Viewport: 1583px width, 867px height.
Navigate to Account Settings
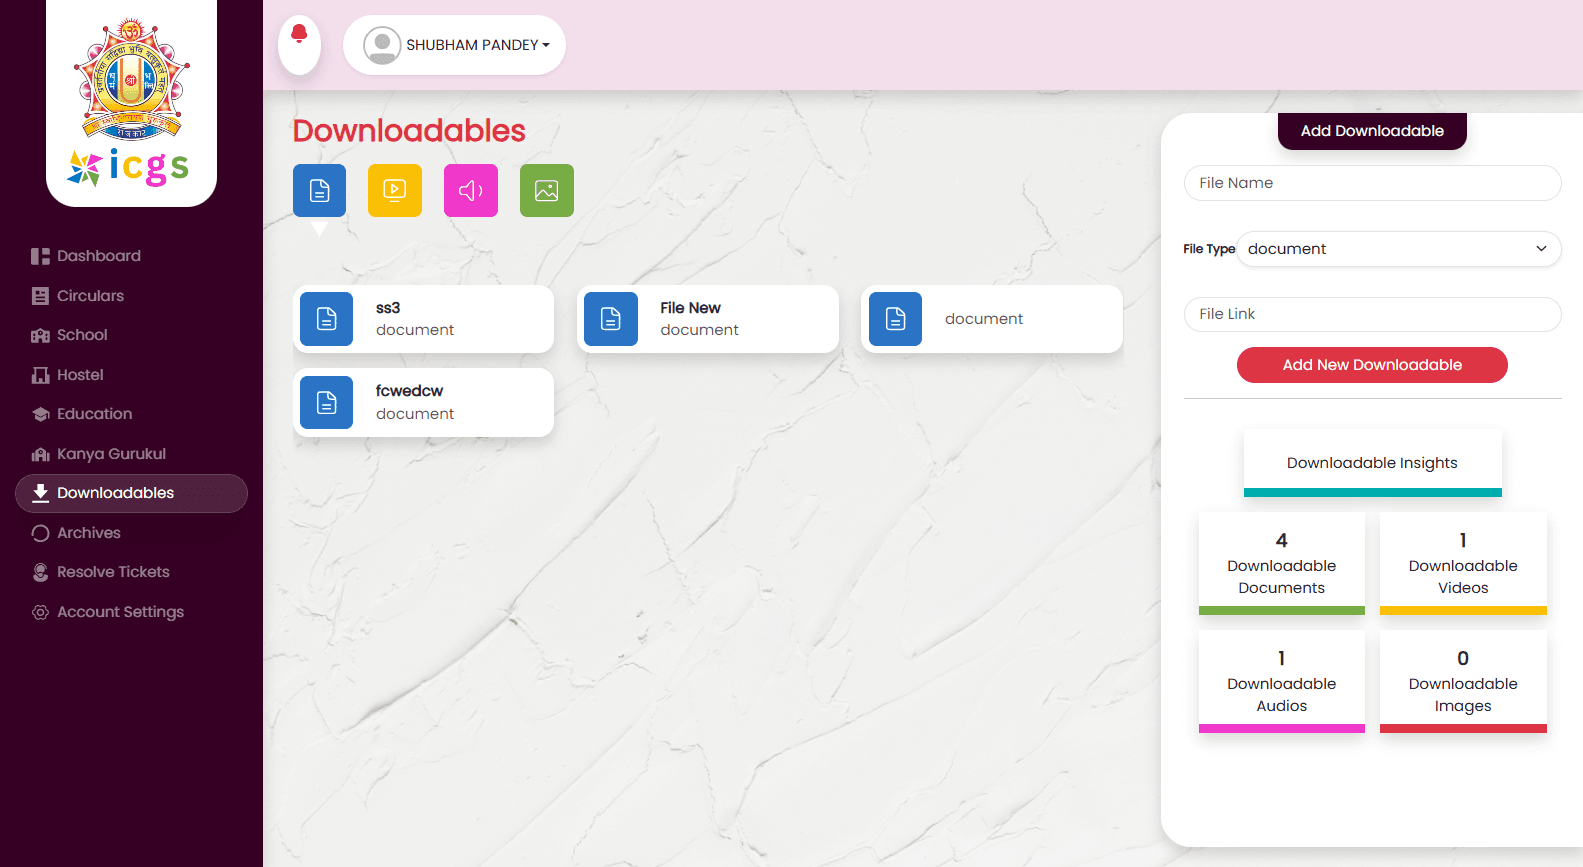[x=120, y=612]
